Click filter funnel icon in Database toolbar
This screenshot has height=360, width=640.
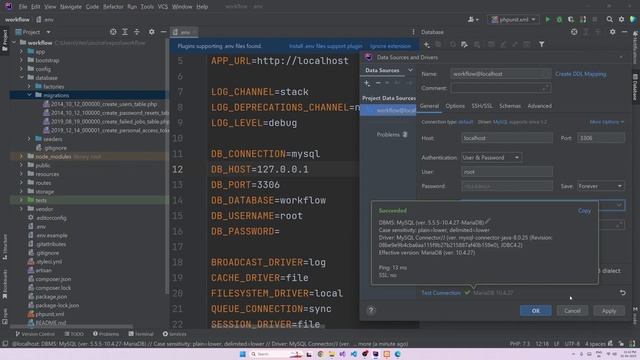(x=541, y=44)
